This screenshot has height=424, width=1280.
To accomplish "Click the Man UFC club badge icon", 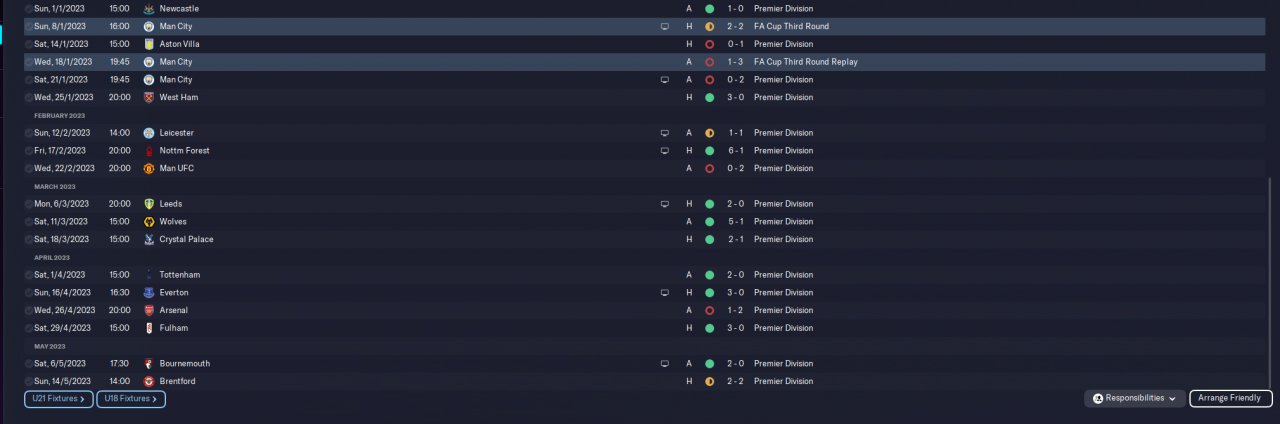I will [x=148, y=168].
